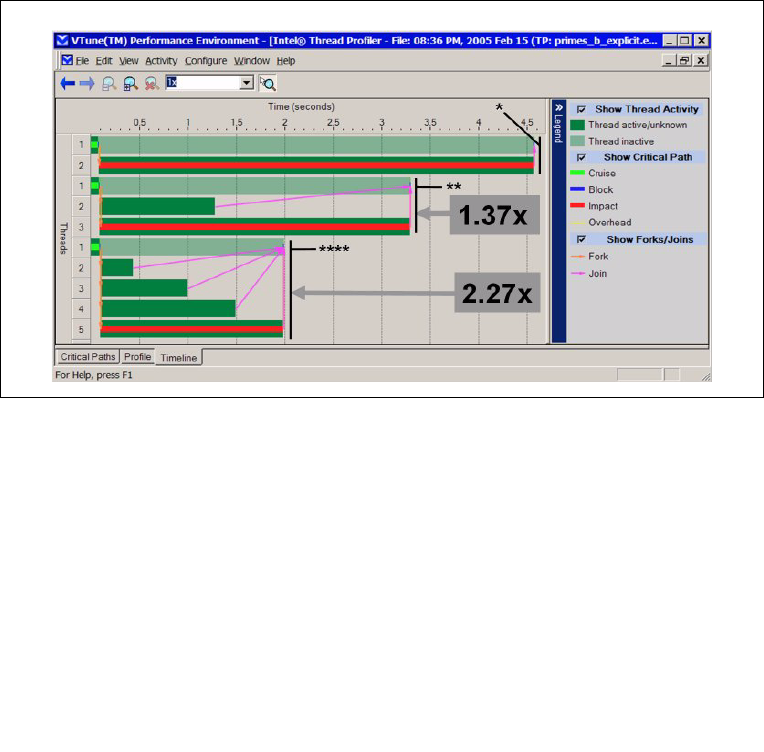
Task: Click the Time (seconds) axis label
Action: click(301, 107)
